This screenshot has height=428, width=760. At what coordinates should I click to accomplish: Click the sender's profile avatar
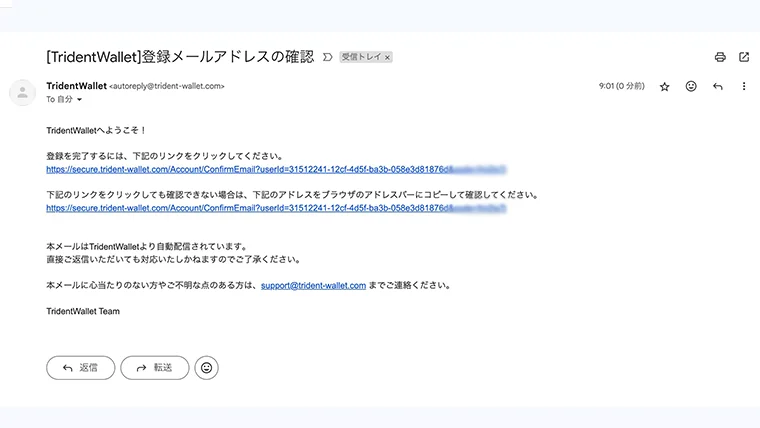tap(22, 92)
